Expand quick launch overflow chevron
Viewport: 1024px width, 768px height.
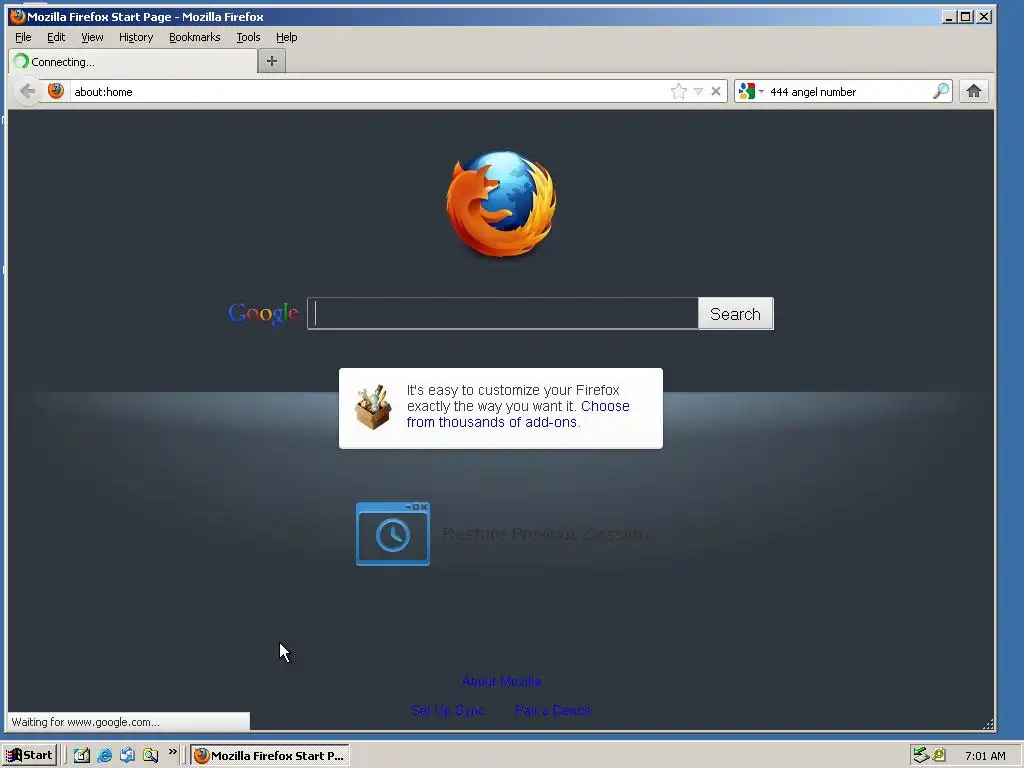coord(172,752)
